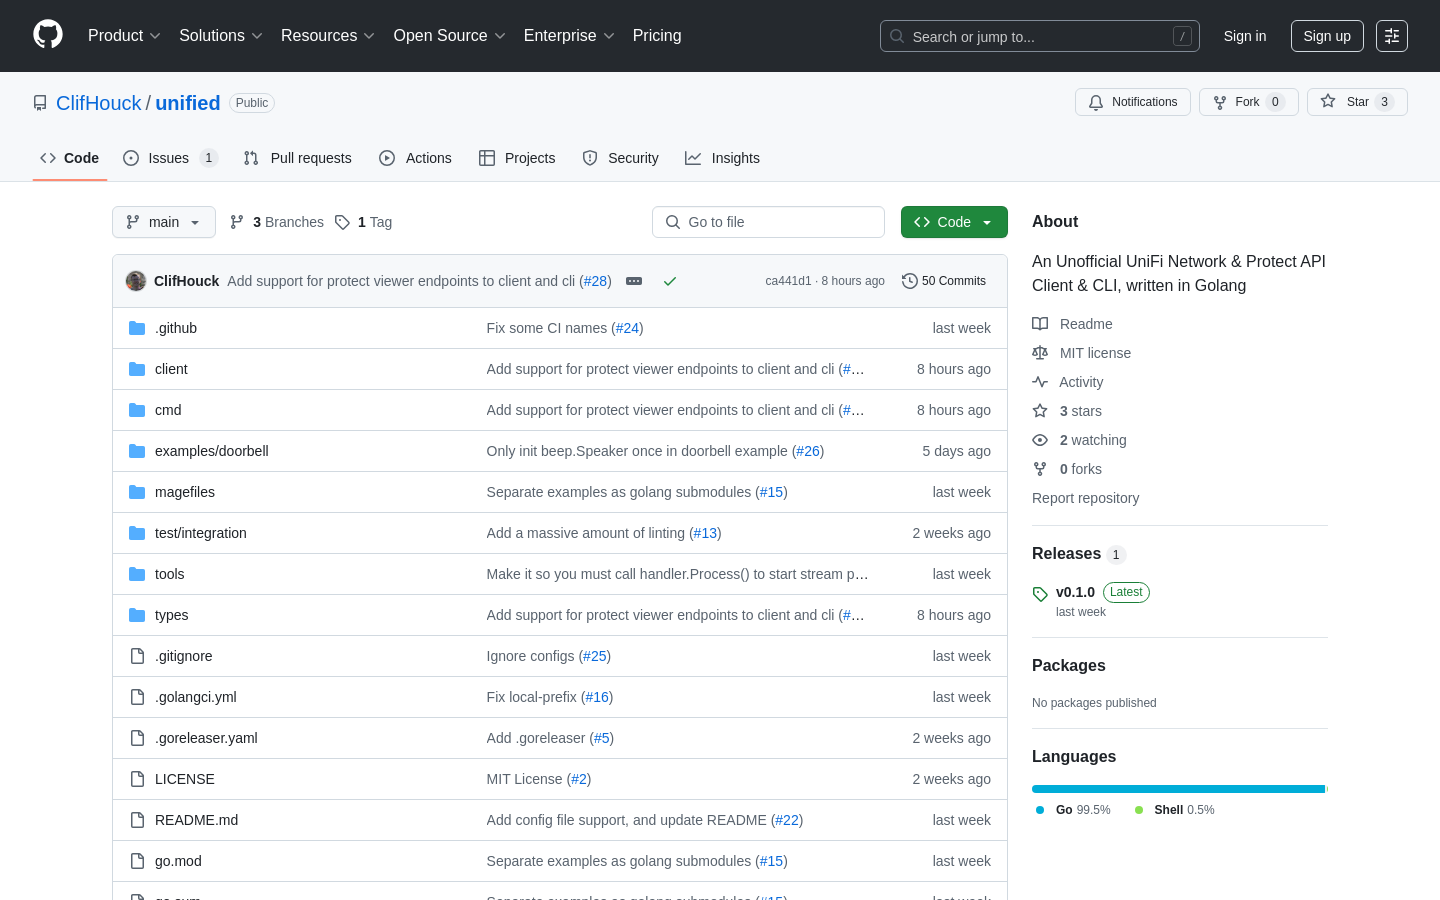Click the Go to file input
This screenshot has width=1440, height=900.
pyautogui.click(x=768, y=222)
